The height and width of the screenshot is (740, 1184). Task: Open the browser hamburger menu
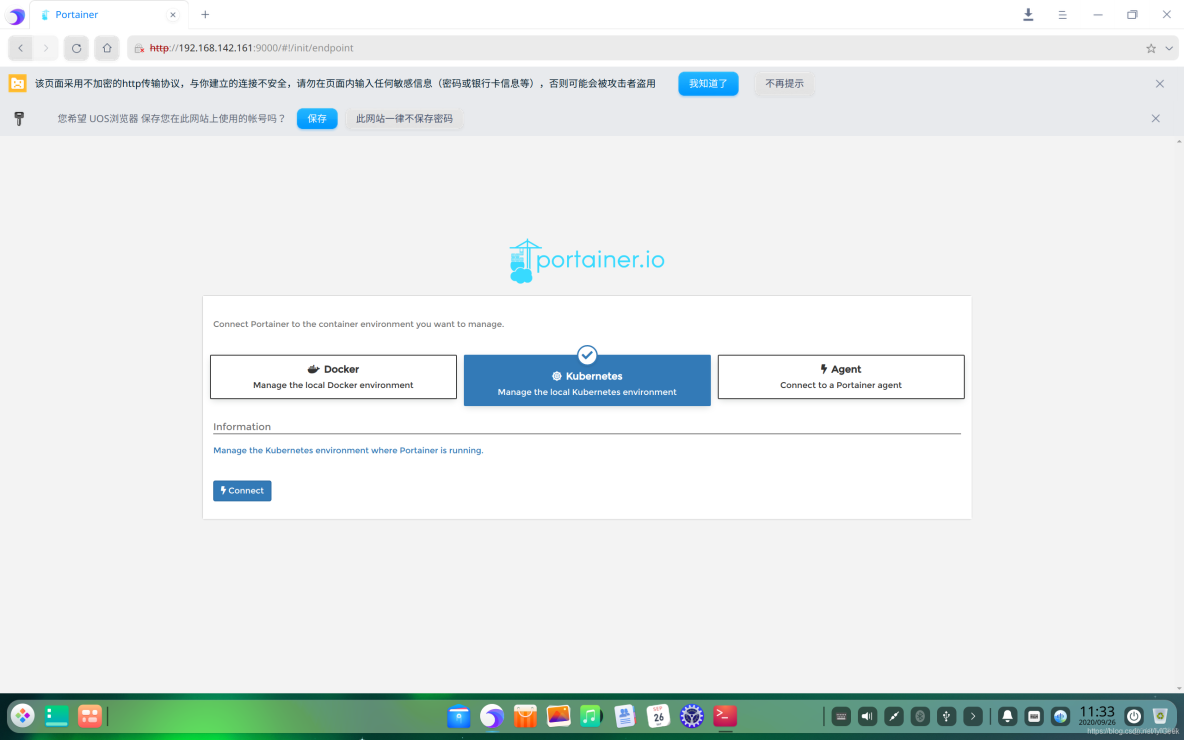click(x=1062, y=14)
